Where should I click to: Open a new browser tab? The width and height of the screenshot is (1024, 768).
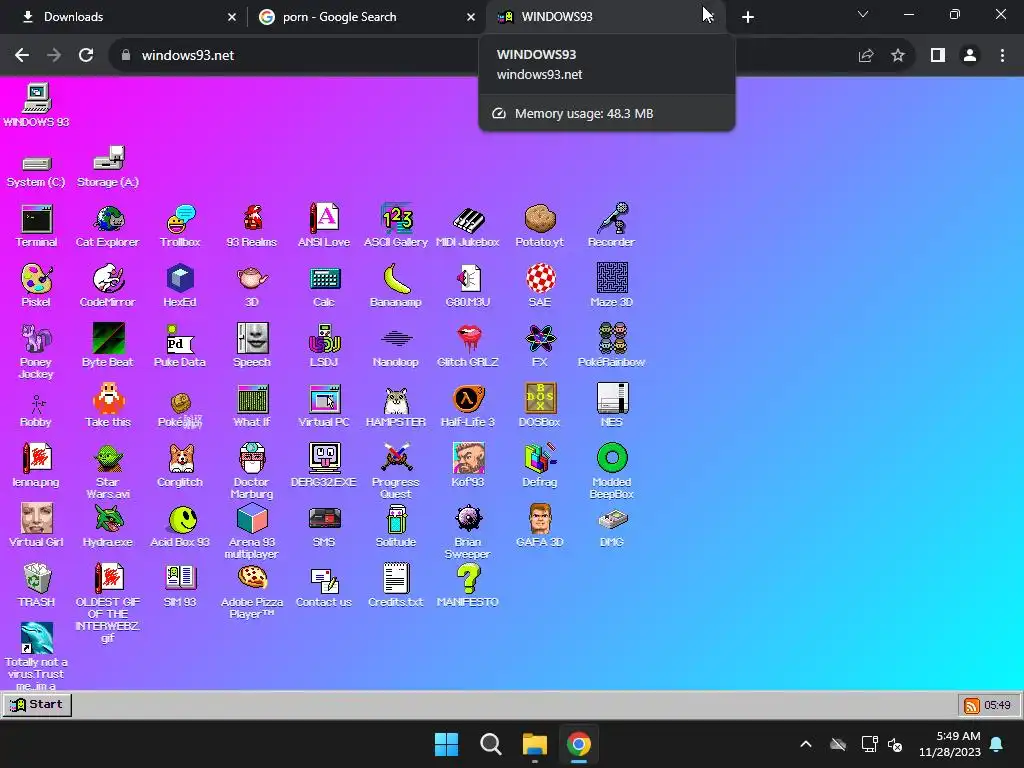(x=748, y=17)
